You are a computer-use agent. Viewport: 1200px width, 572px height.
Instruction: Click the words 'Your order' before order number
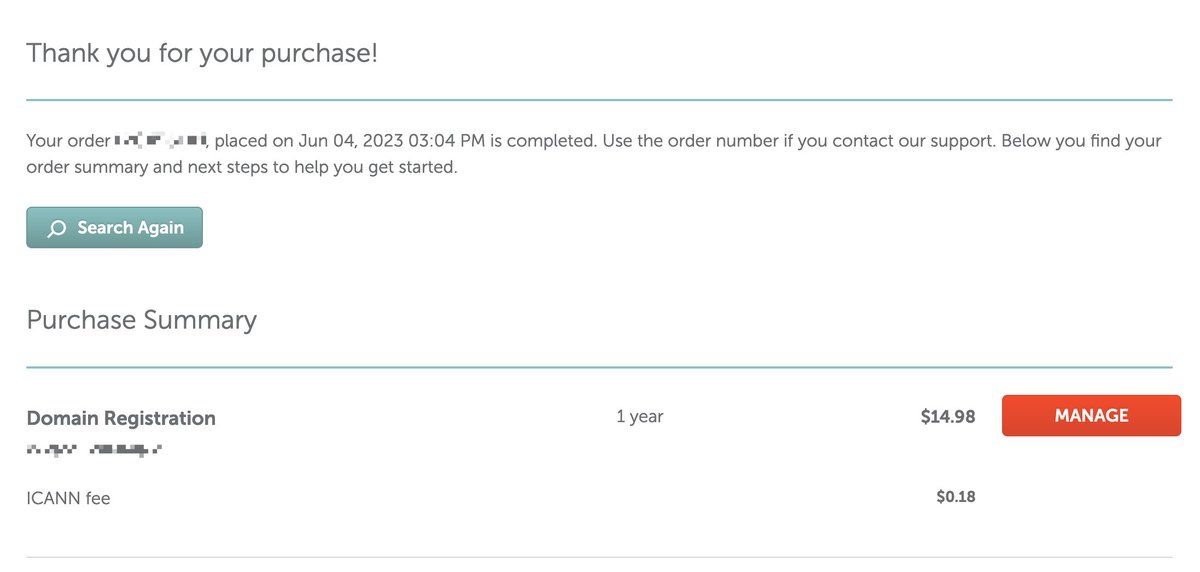[x=68, y=141]
